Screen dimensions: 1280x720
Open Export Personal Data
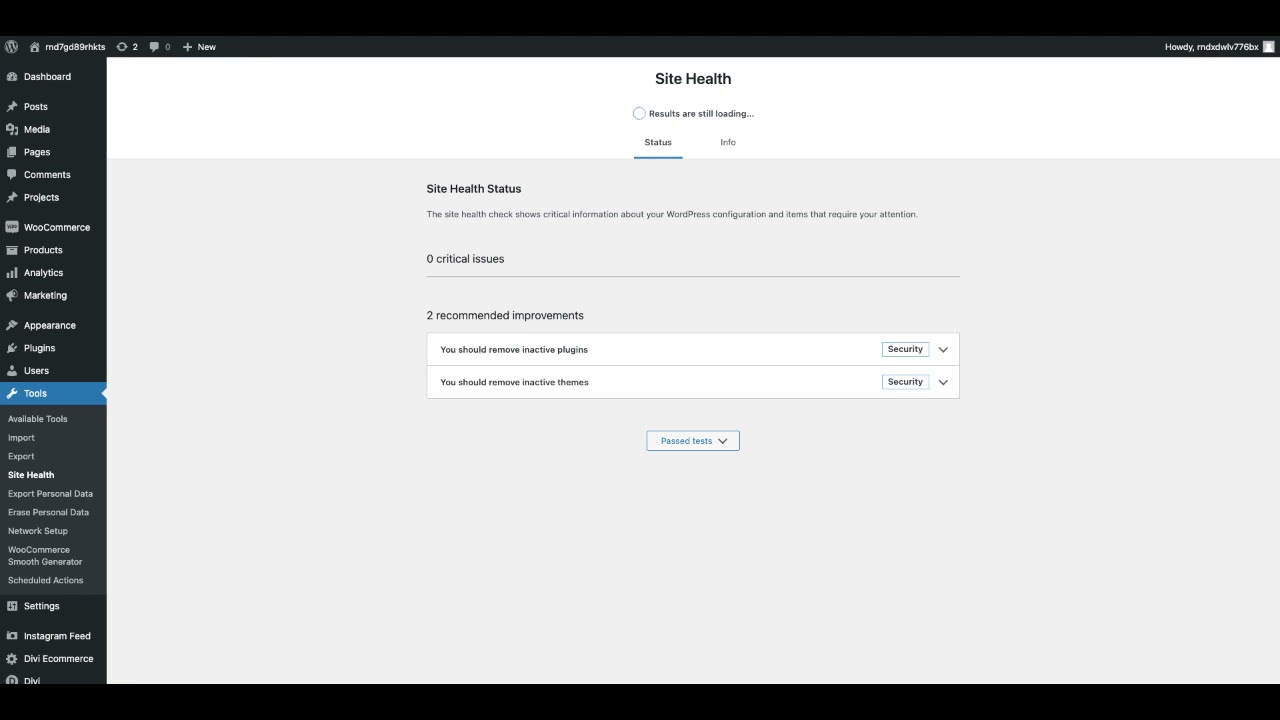click(x=50, y=494)
